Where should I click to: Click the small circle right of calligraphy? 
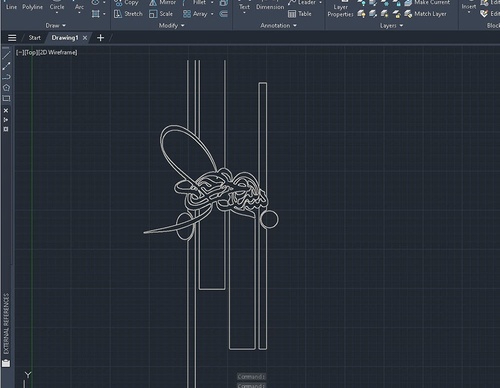point(269,219)
